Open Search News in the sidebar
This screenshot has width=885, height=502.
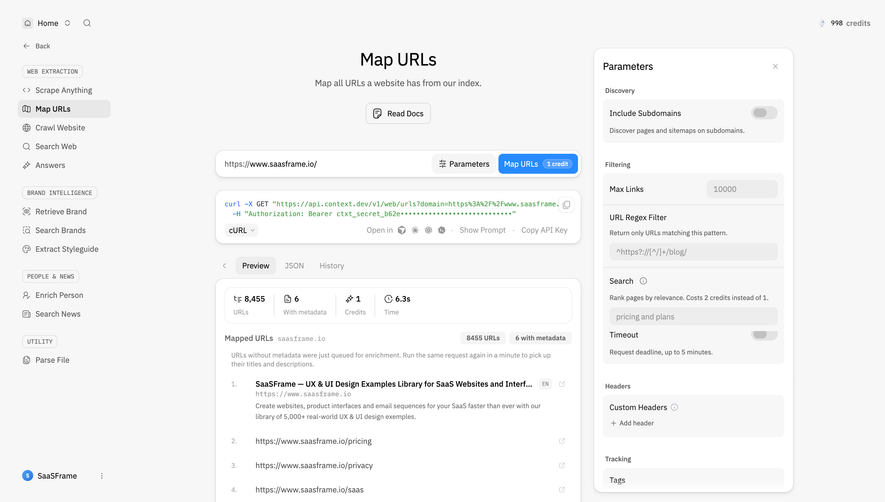click(x=64, y=314)
